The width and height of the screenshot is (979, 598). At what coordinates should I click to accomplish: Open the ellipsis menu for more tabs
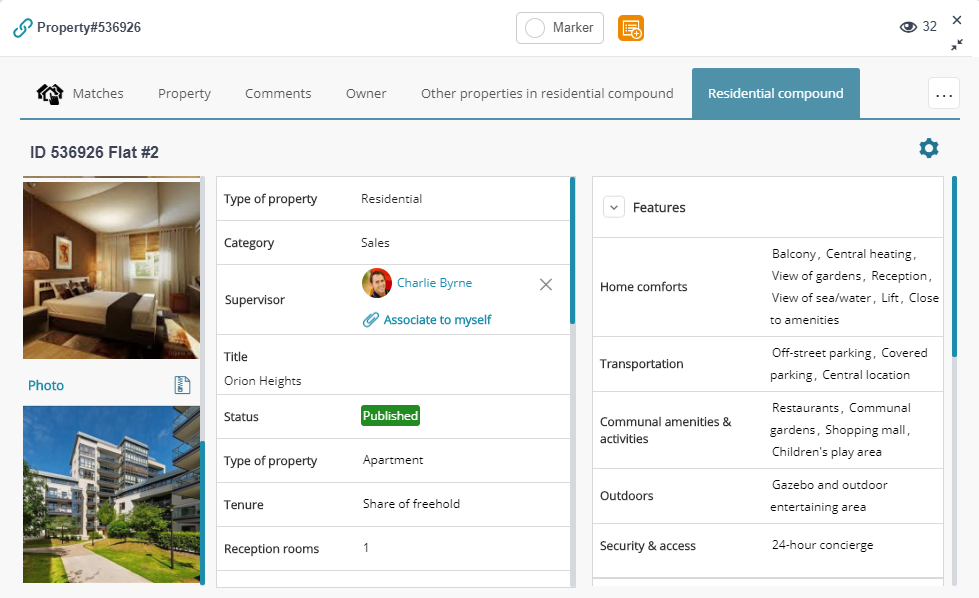944,93
